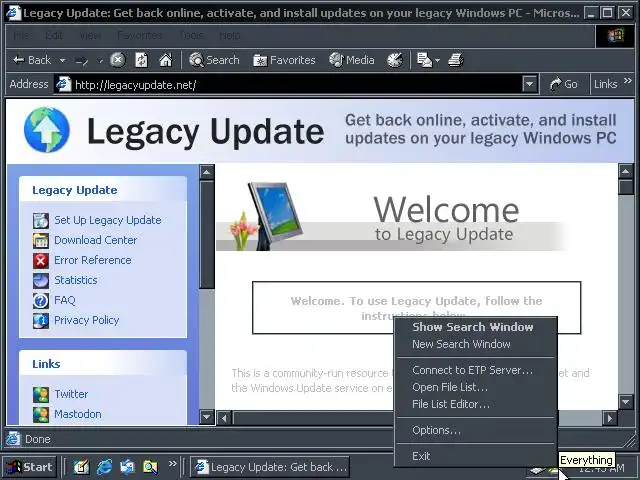Open the Statistics link
The height and width of the screenshot is (480, 640).
[76, 280]
